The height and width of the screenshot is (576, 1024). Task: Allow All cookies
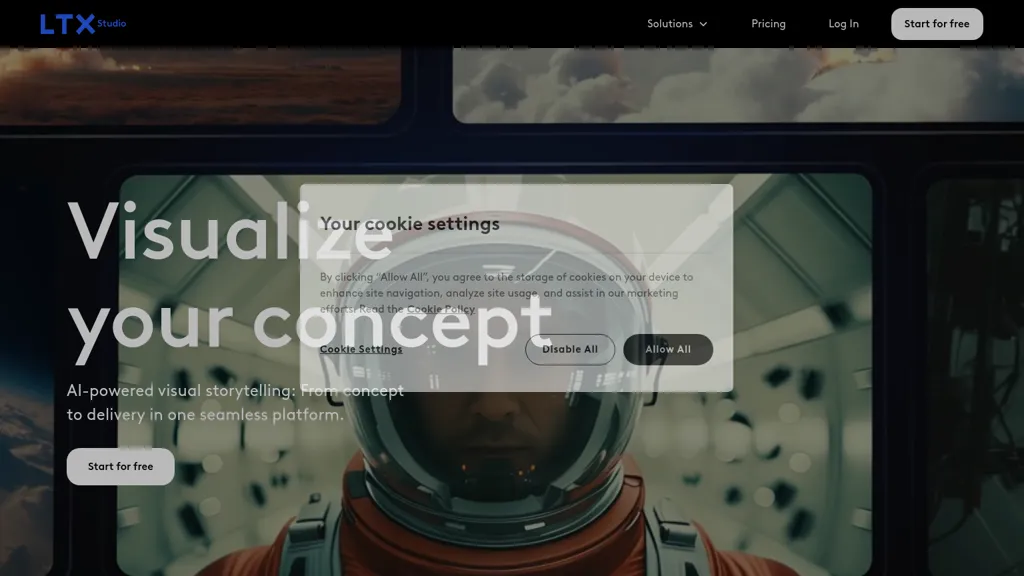point(667,349)
